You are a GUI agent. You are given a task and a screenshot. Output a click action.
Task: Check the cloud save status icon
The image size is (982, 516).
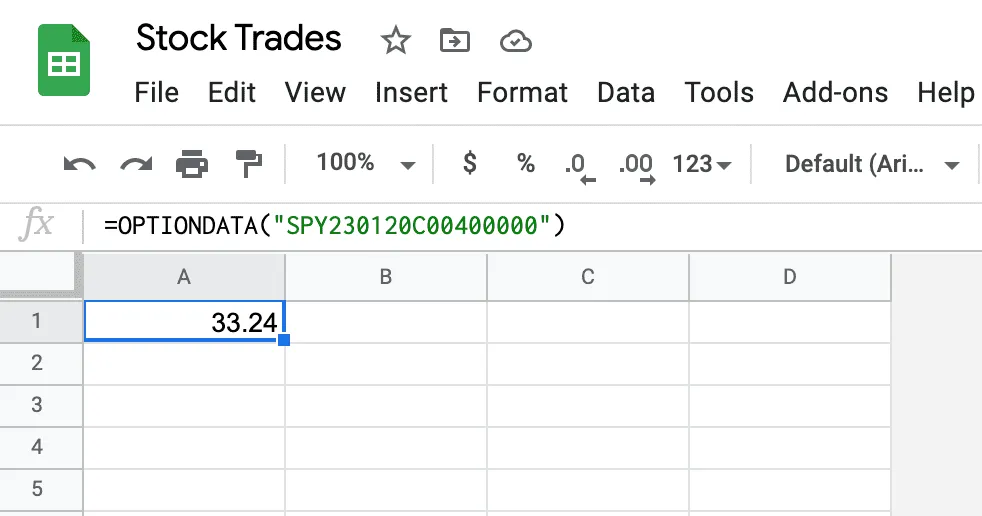click(515, 41)
